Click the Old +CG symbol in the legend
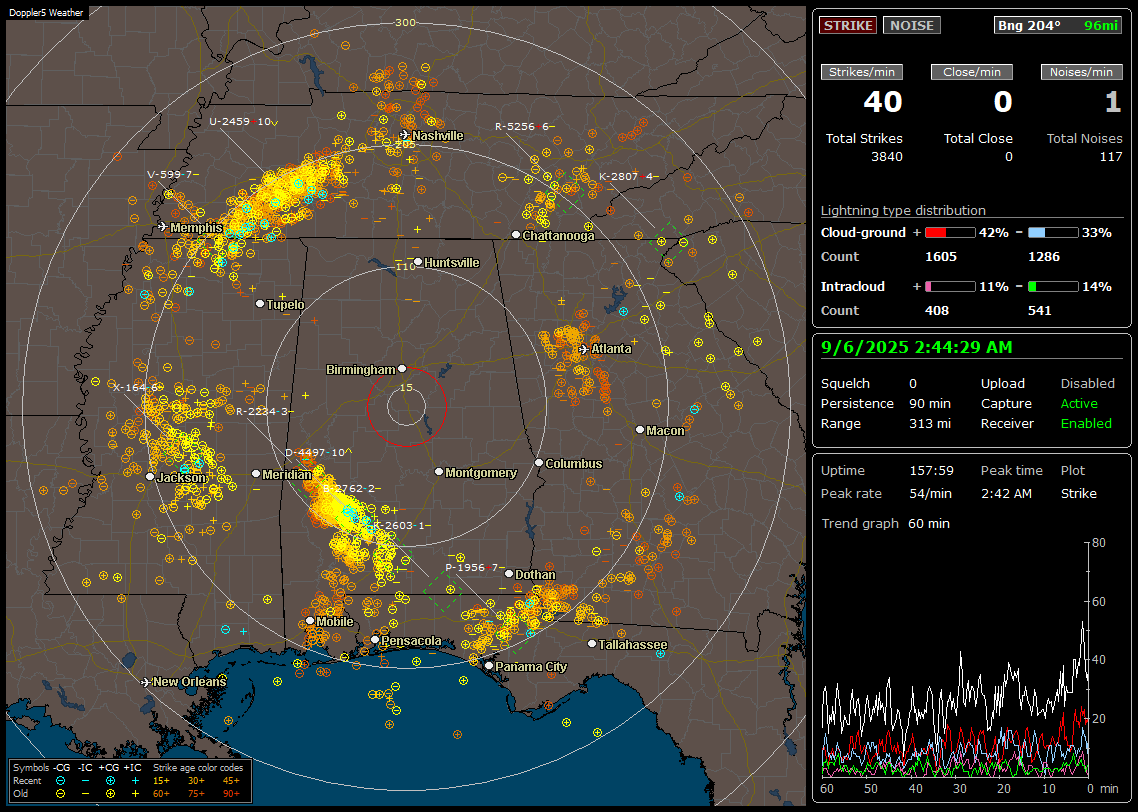 (110, 794)
